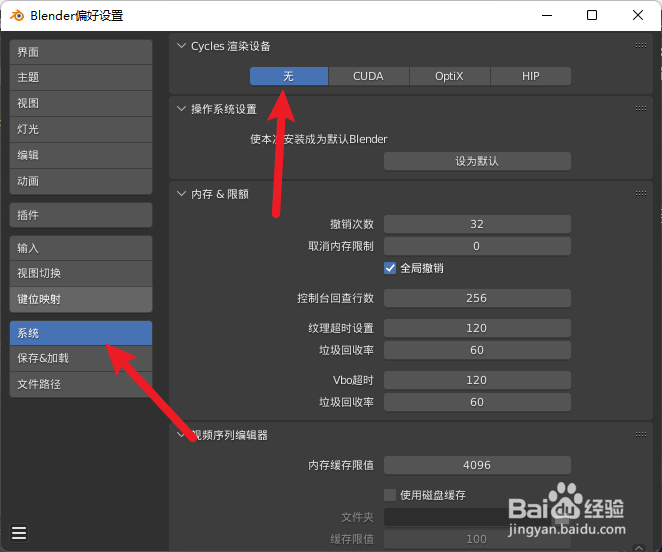Minimize the Blender偏好设置 window
Image resolution: width=662 pixels, height=552 pixels.
point(547,16)
